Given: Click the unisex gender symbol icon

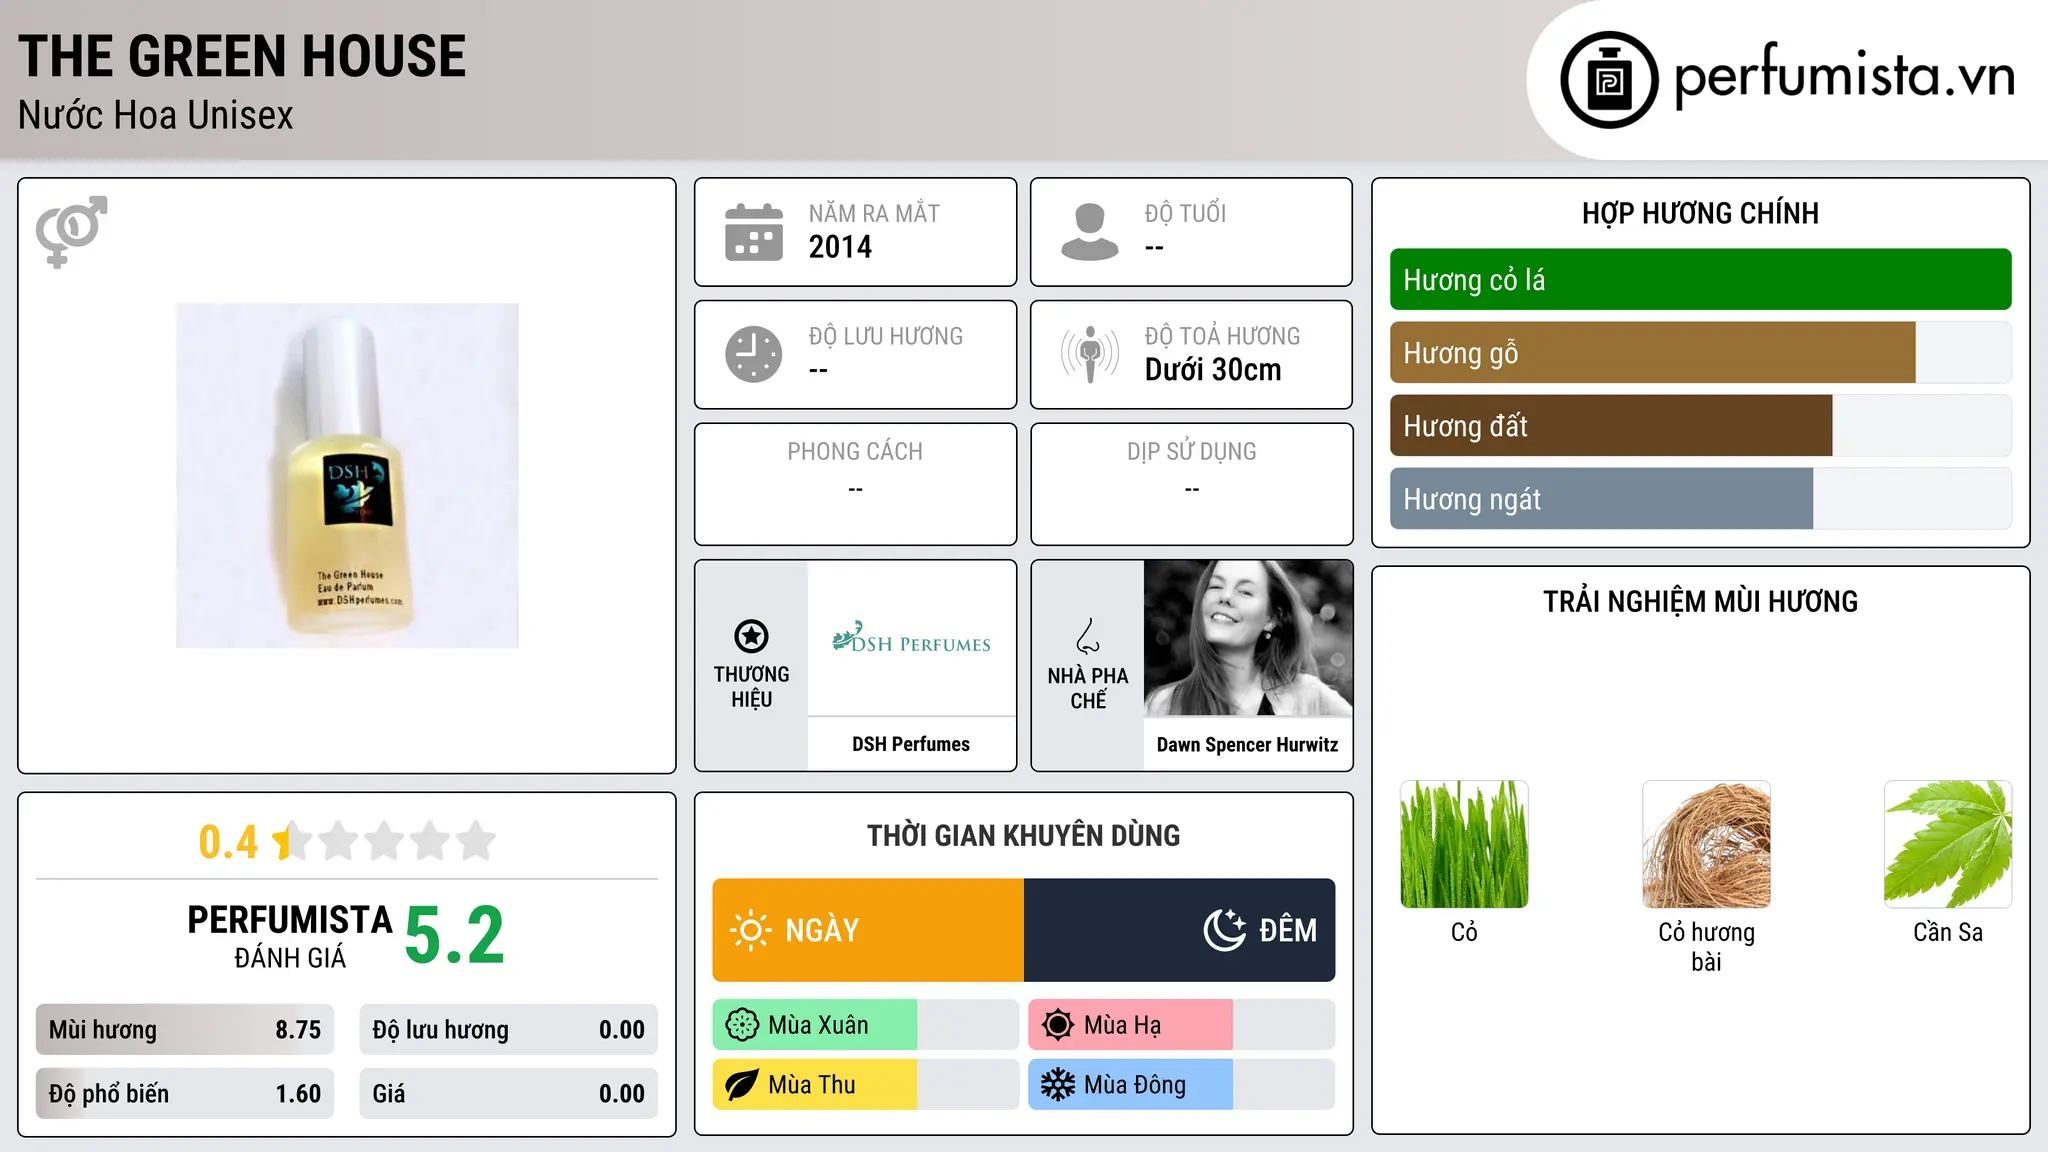Looking at the screenshot, I should (x=71, y=231).
